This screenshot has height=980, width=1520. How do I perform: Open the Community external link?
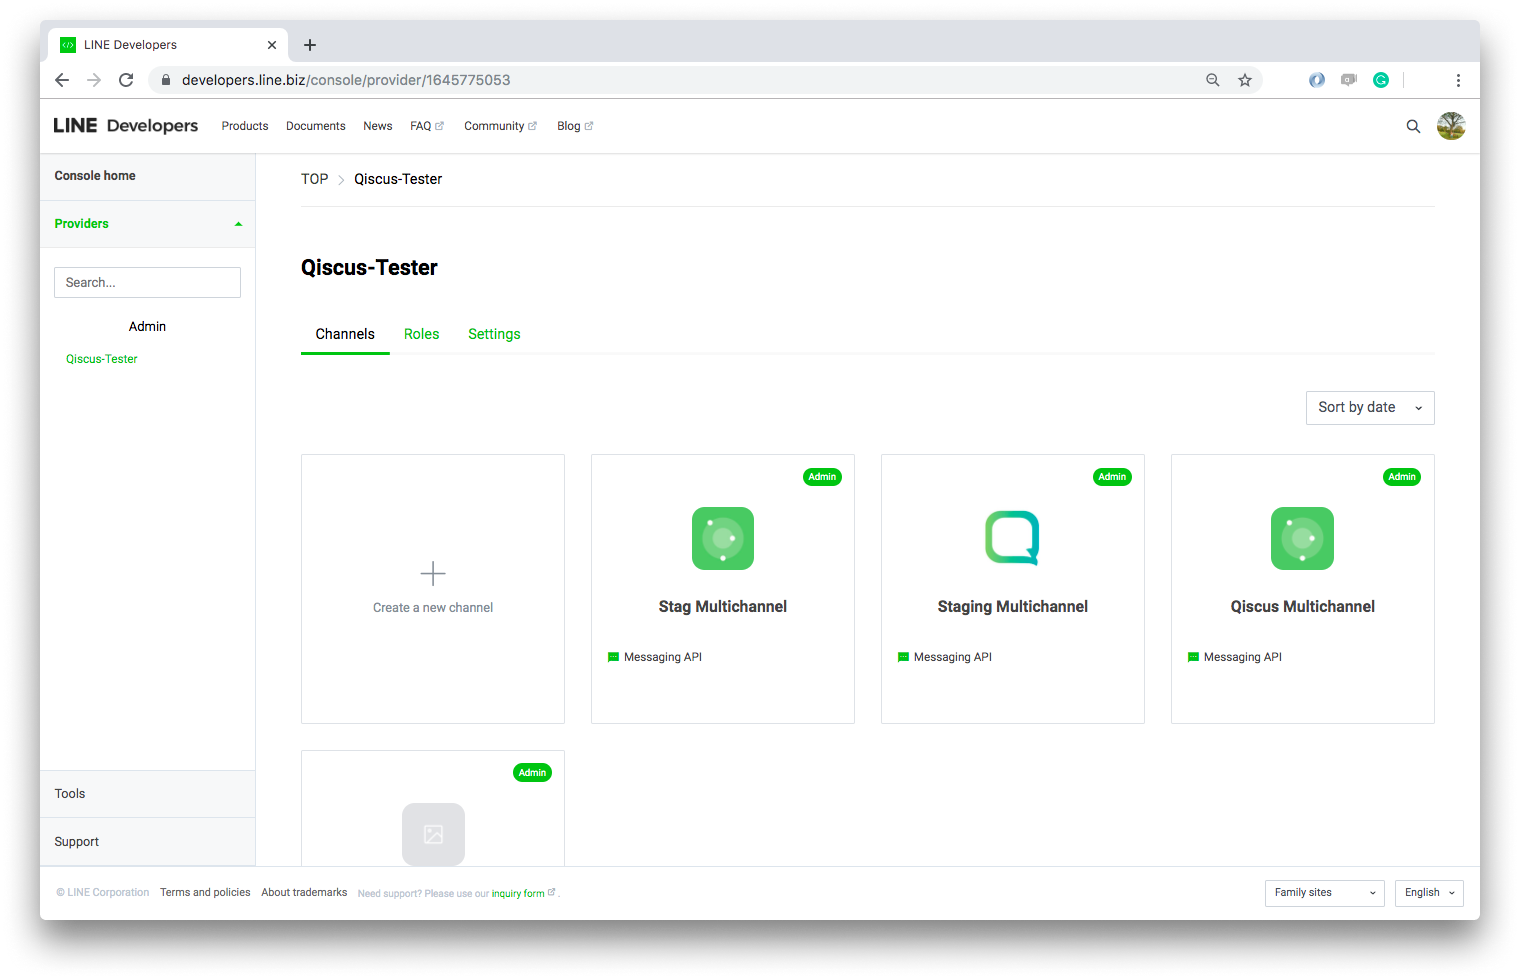click(x=500, y=126)
